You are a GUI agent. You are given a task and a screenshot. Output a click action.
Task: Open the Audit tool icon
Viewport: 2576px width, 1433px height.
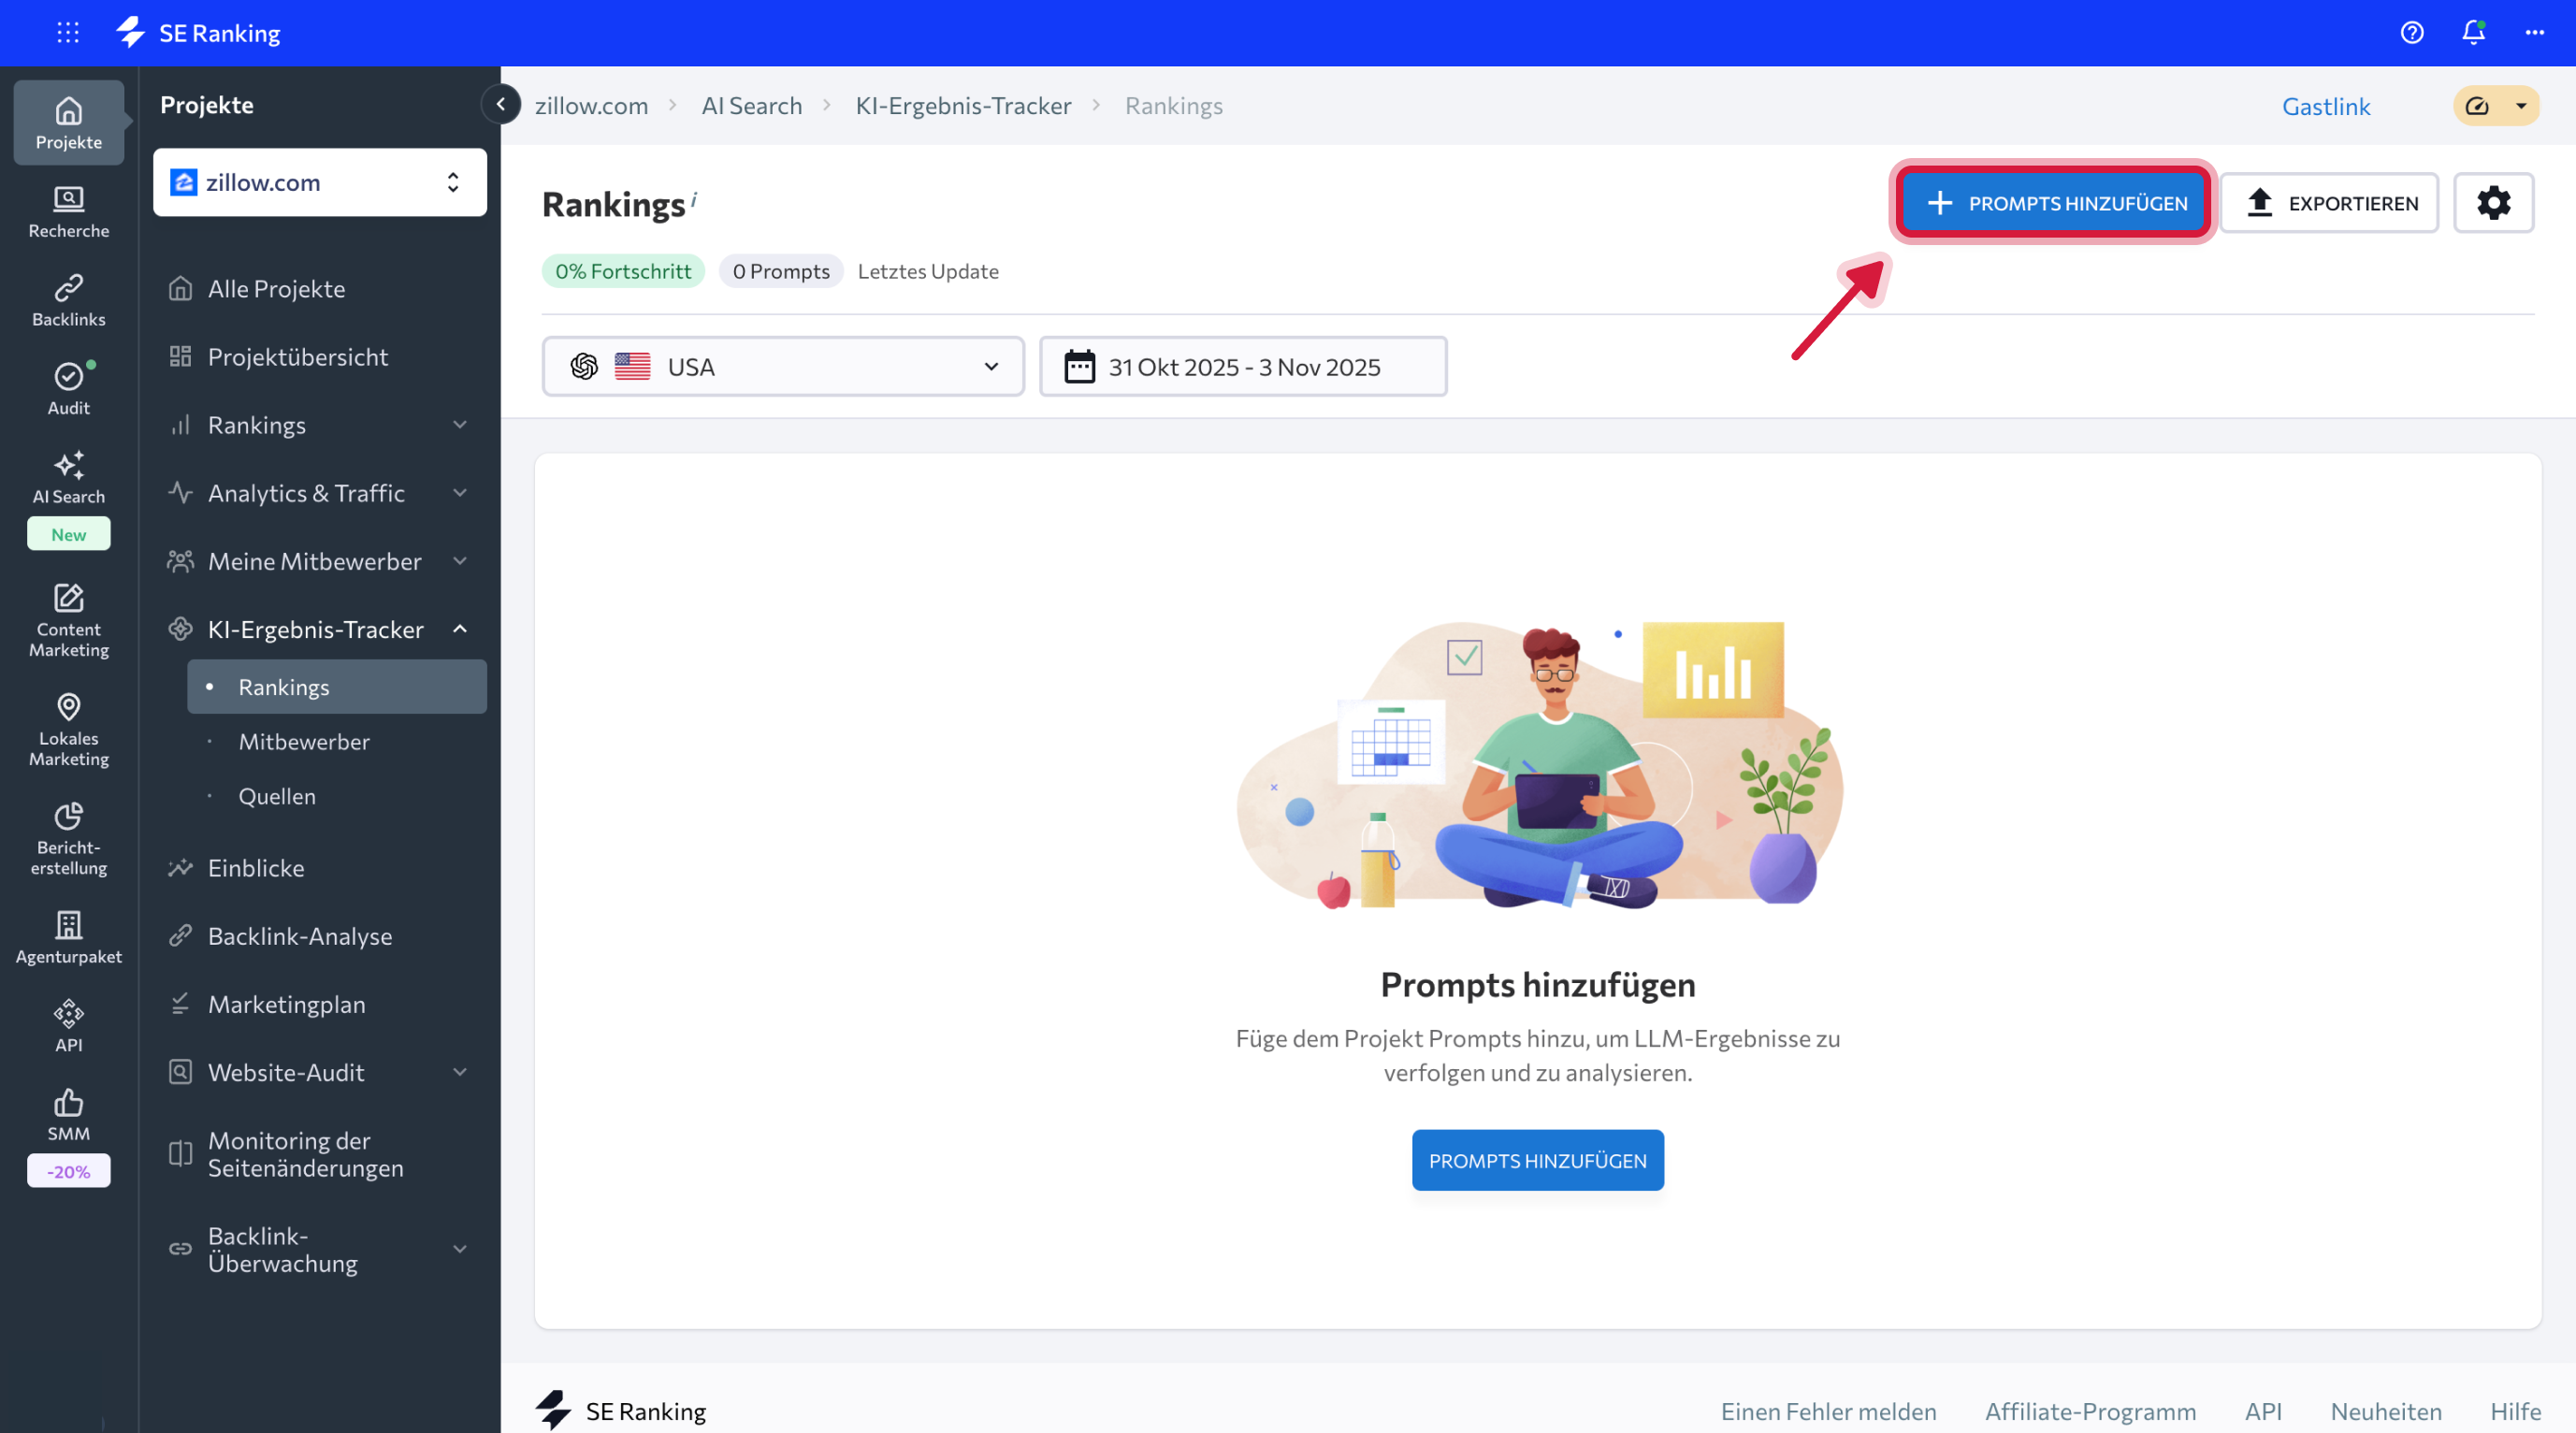68,388
